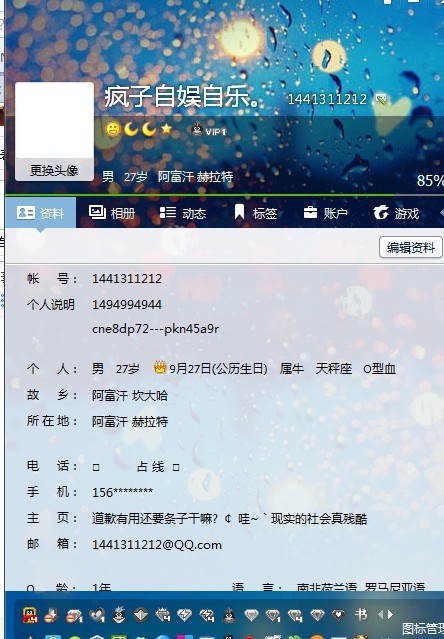This screenshot has width=444, height=639.
Task: Click the email 1441311212@QQ.com
Action: [x=157, y=545]
